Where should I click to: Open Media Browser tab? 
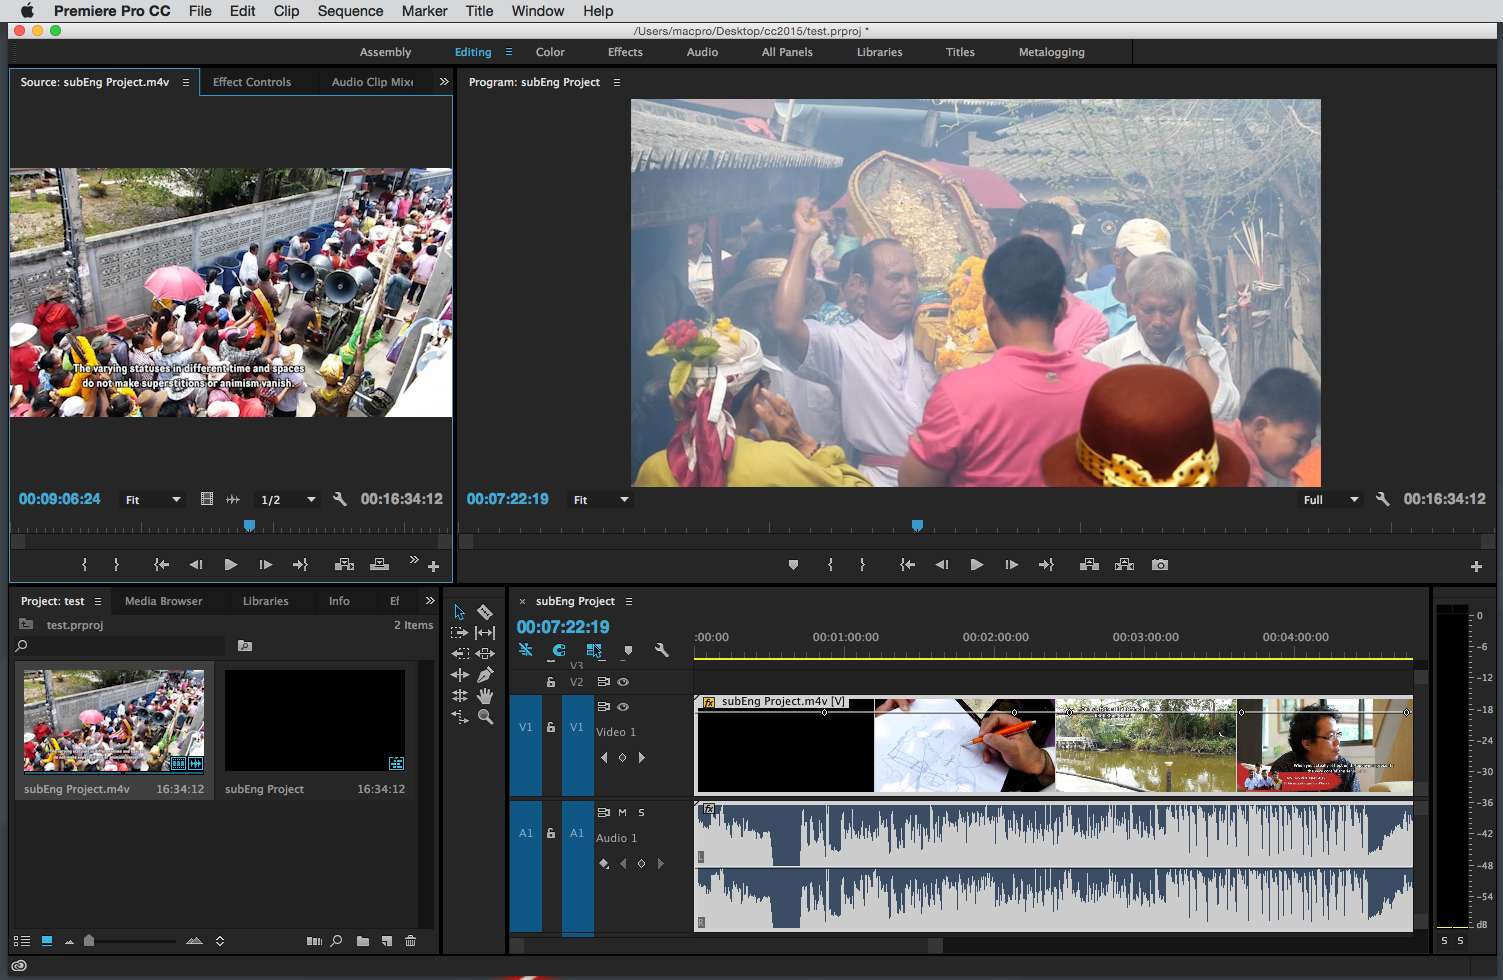(163, 601)
